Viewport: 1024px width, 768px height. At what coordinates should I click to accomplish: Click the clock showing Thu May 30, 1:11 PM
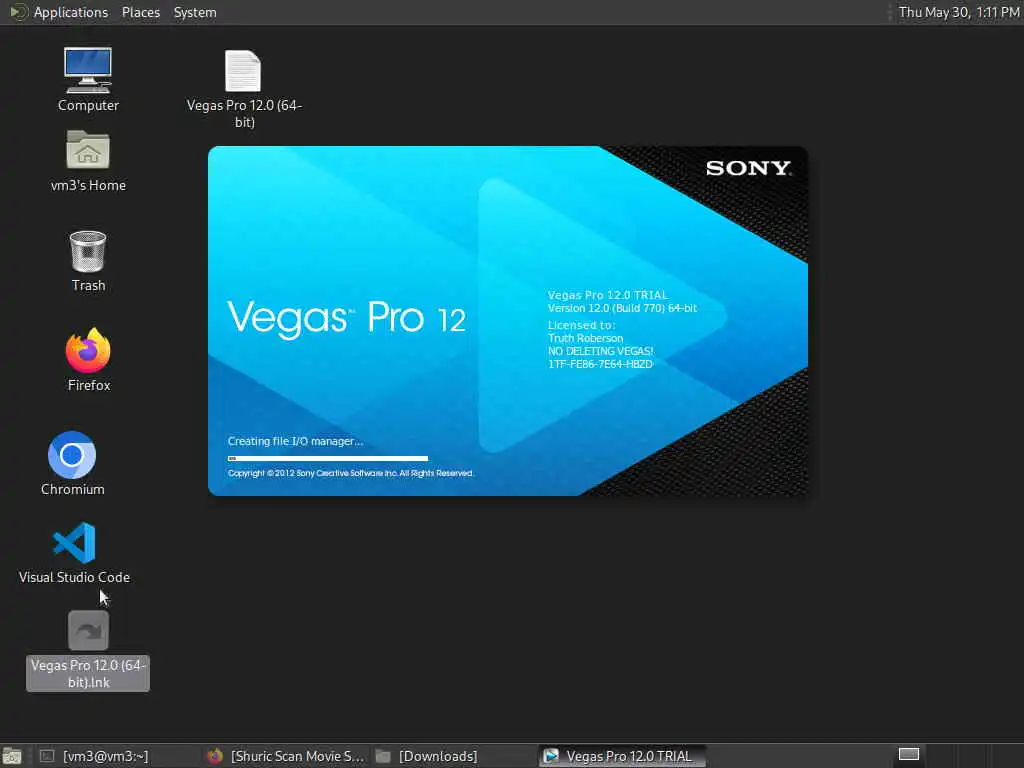pyautogui.click(x=958, y=12)
